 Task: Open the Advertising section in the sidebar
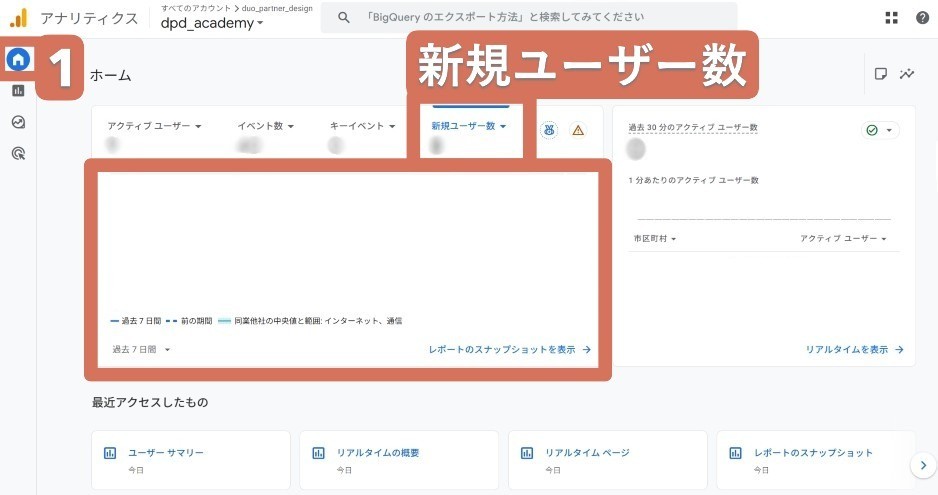click(18, 153)
